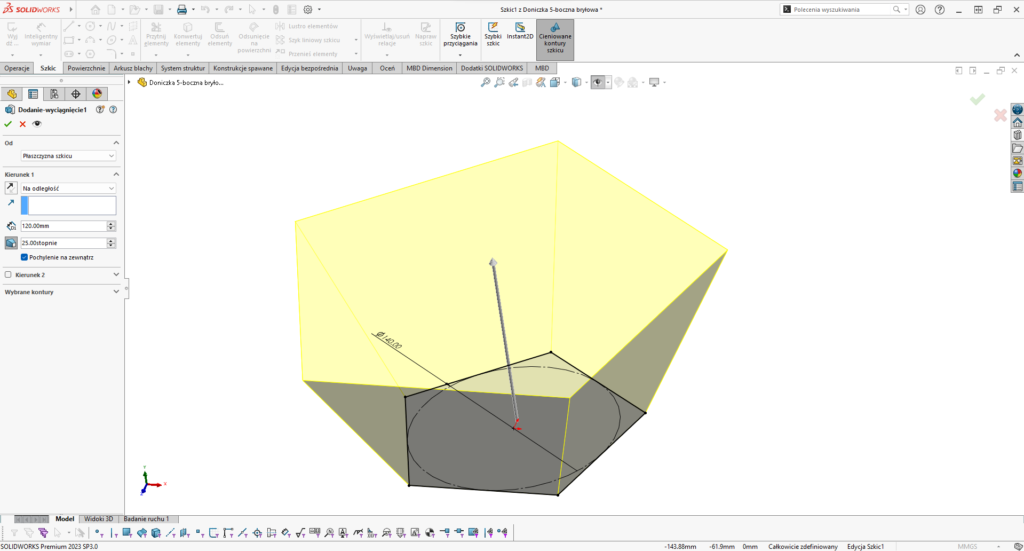Toggle the detailed preview eye icon
The image size is (1024, 551).
click(37, 124)
